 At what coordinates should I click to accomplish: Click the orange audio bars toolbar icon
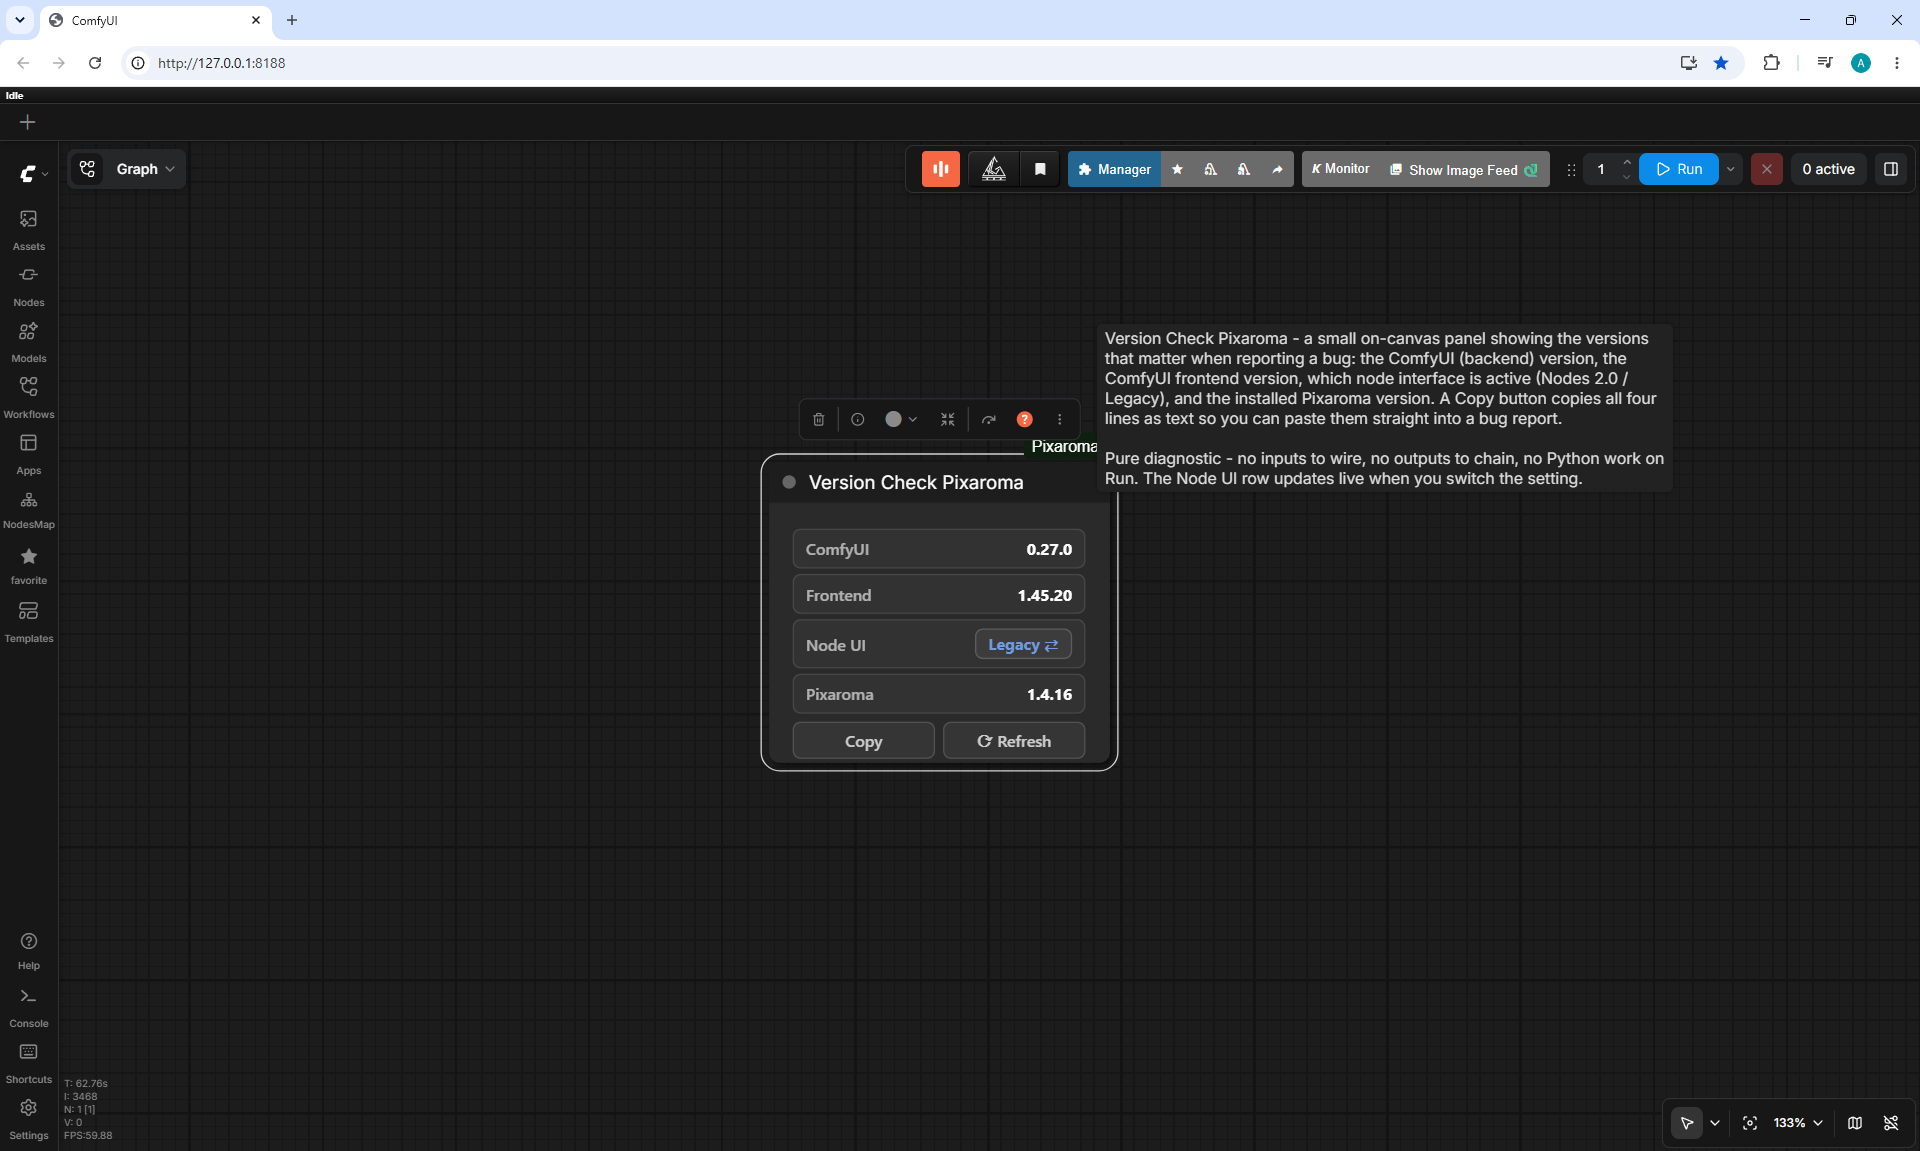coord(940,169)
